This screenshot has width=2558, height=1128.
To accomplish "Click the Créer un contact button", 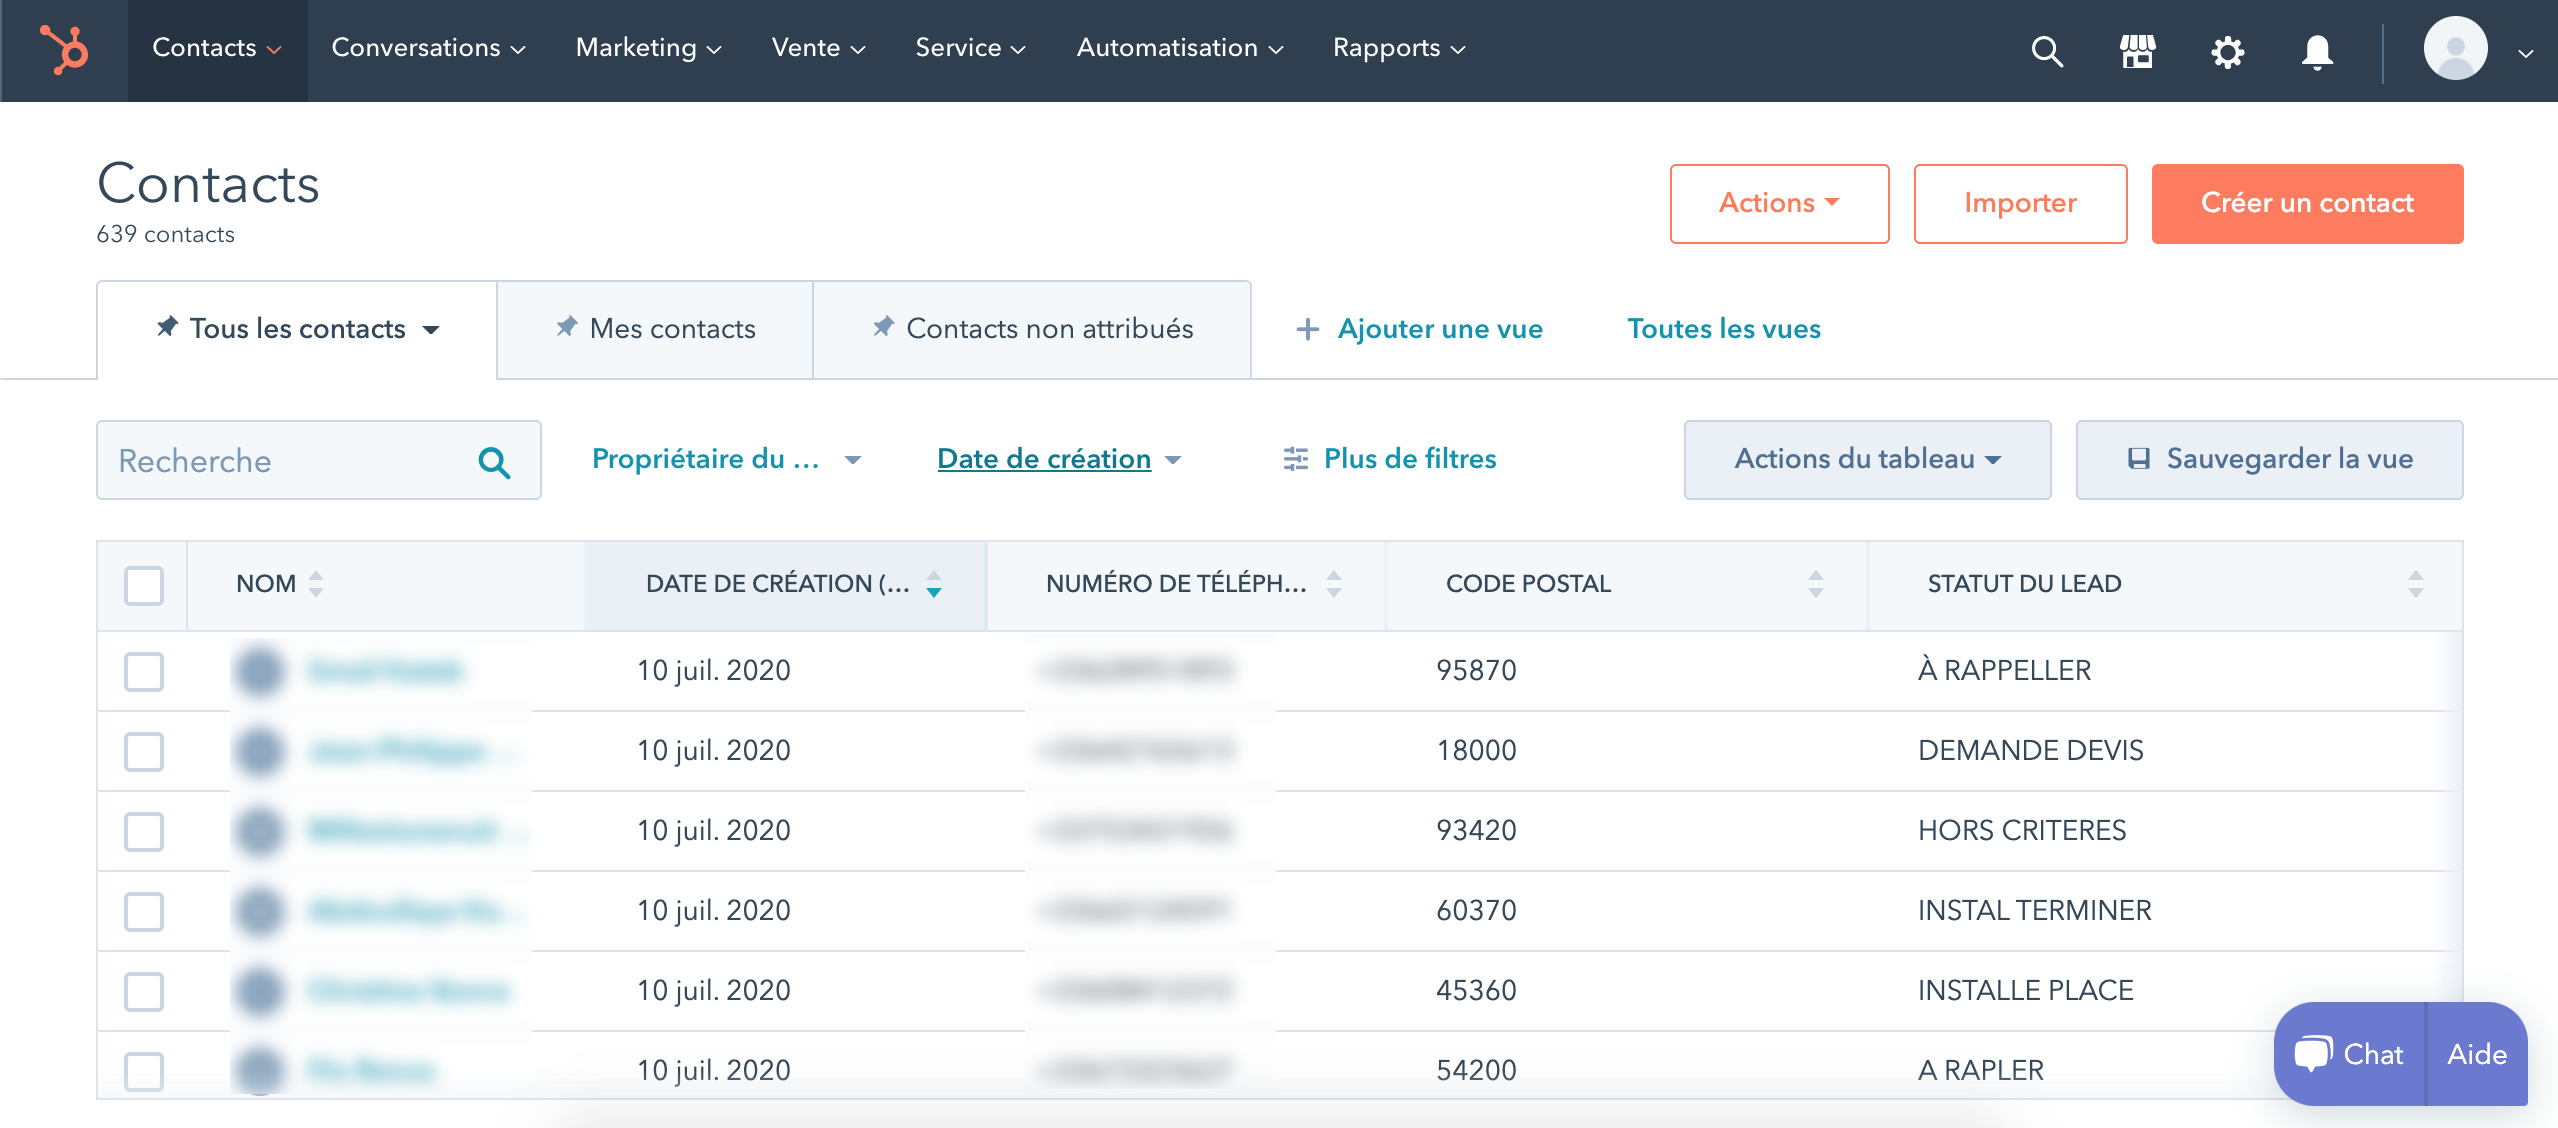I will (x=2307, y=202).
